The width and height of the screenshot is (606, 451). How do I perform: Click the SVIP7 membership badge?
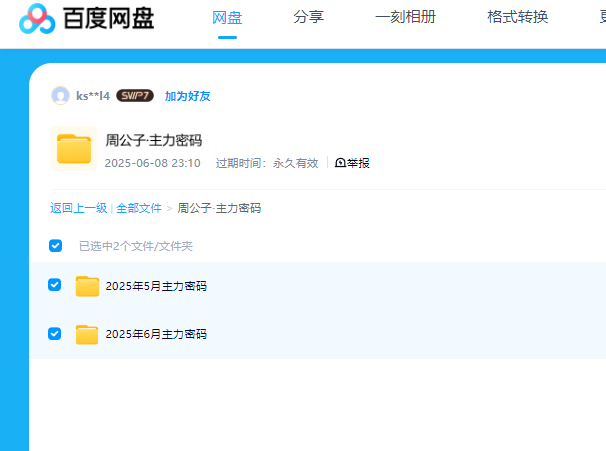(134, 96)
